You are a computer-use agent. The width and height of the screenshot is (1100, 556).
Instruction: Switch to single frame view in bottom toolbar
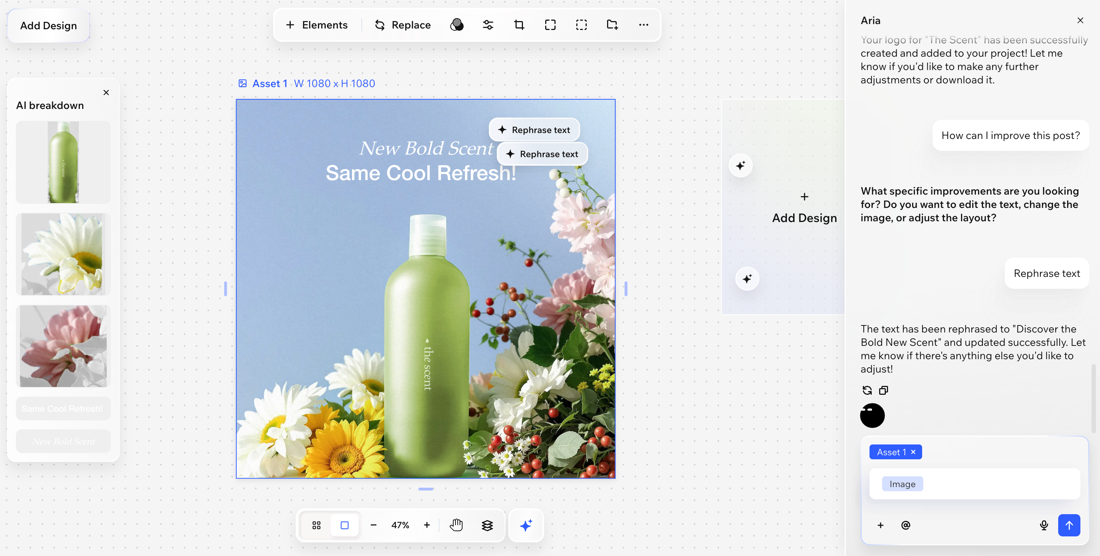coord(344,525)
